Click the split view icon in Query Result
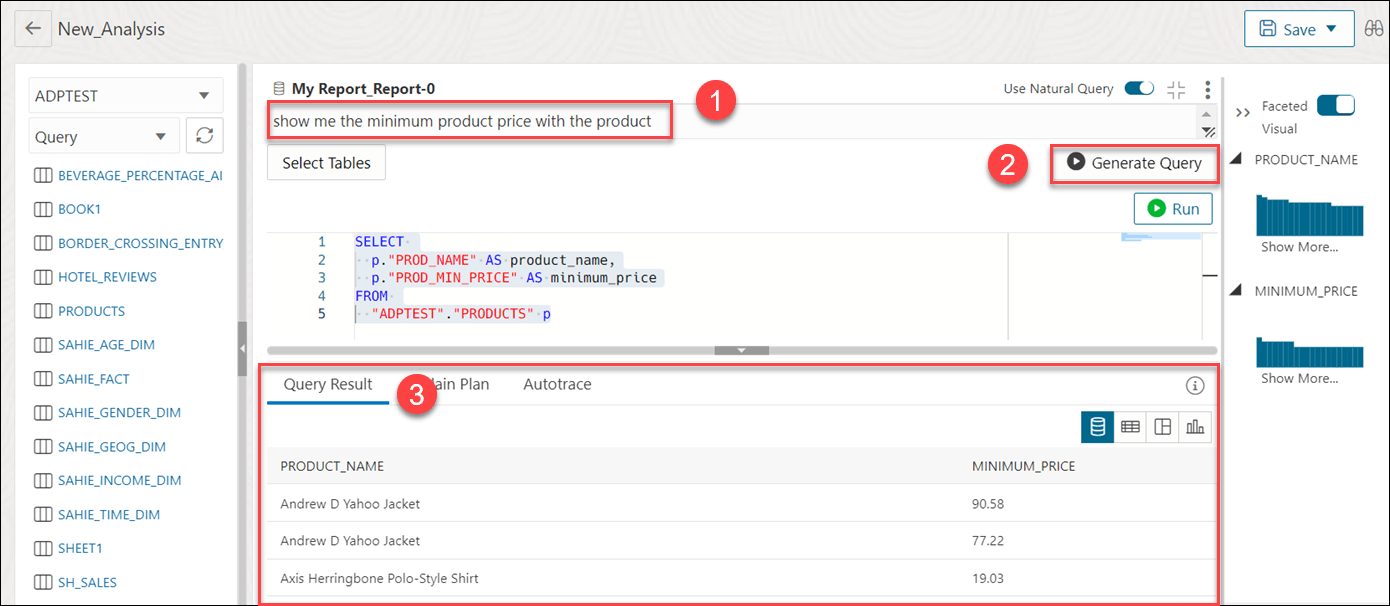 coord(1162,426)
